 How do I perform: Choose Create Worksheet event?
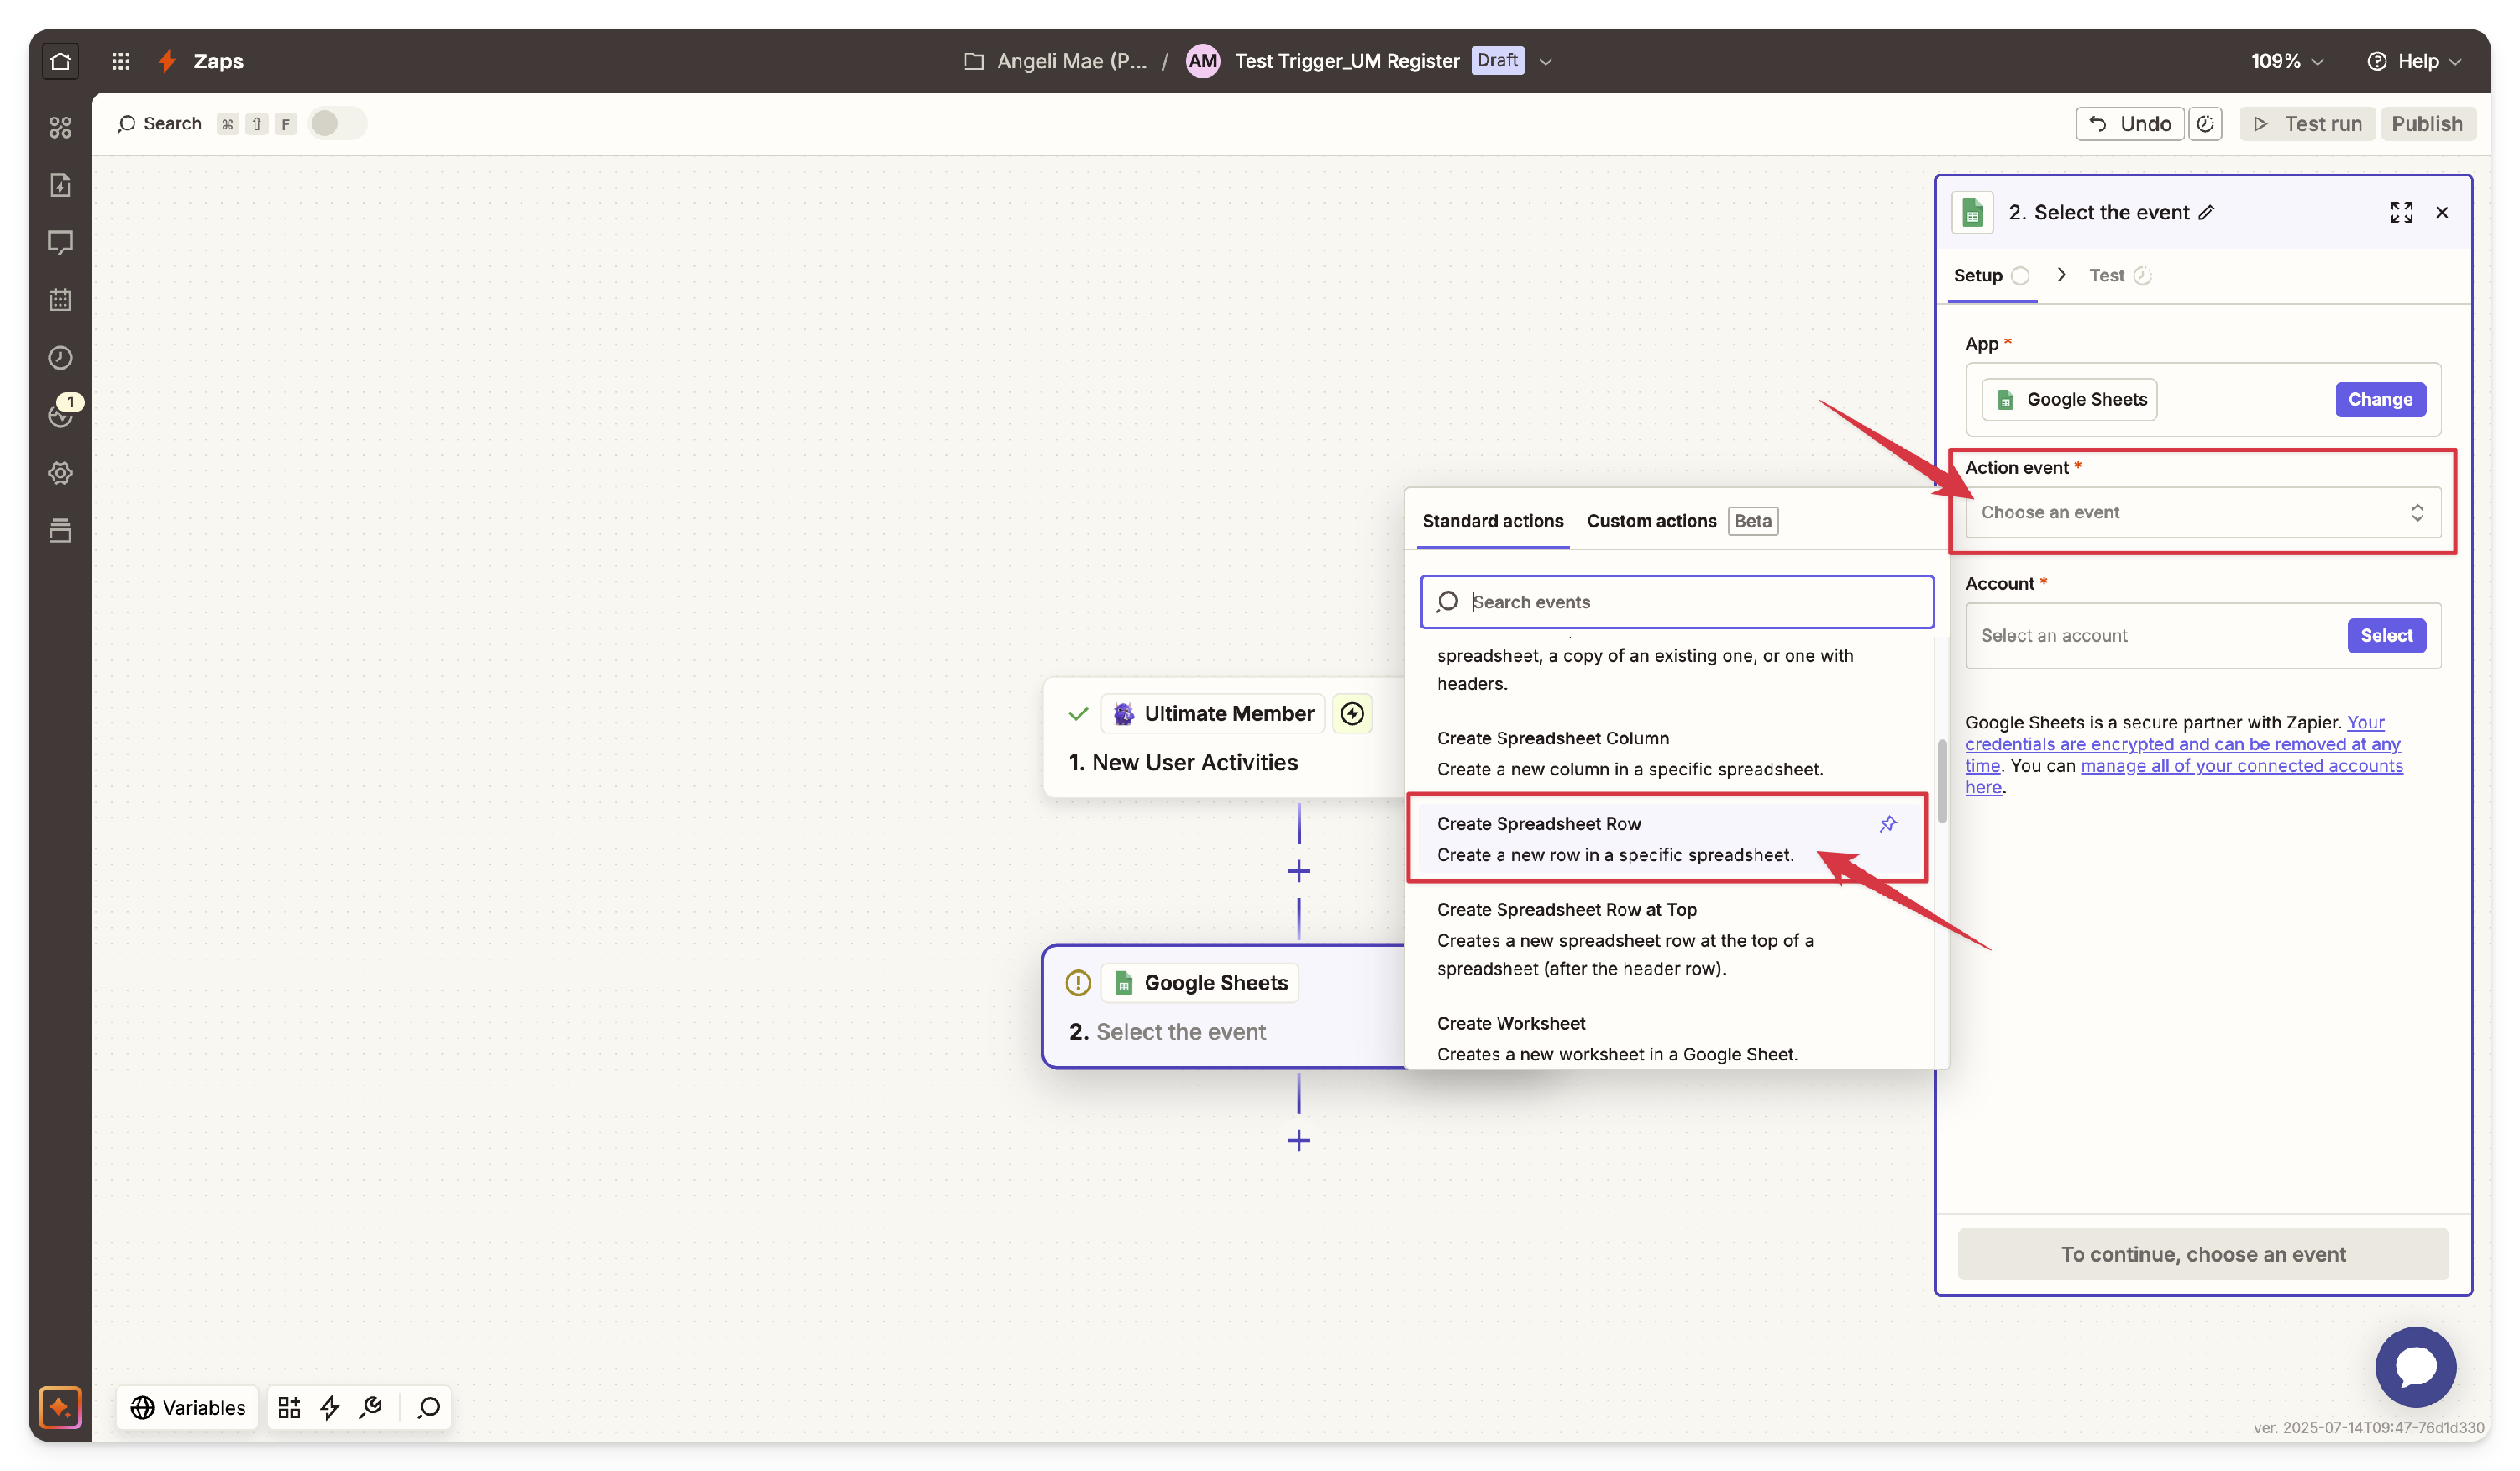point(1668,1038)
